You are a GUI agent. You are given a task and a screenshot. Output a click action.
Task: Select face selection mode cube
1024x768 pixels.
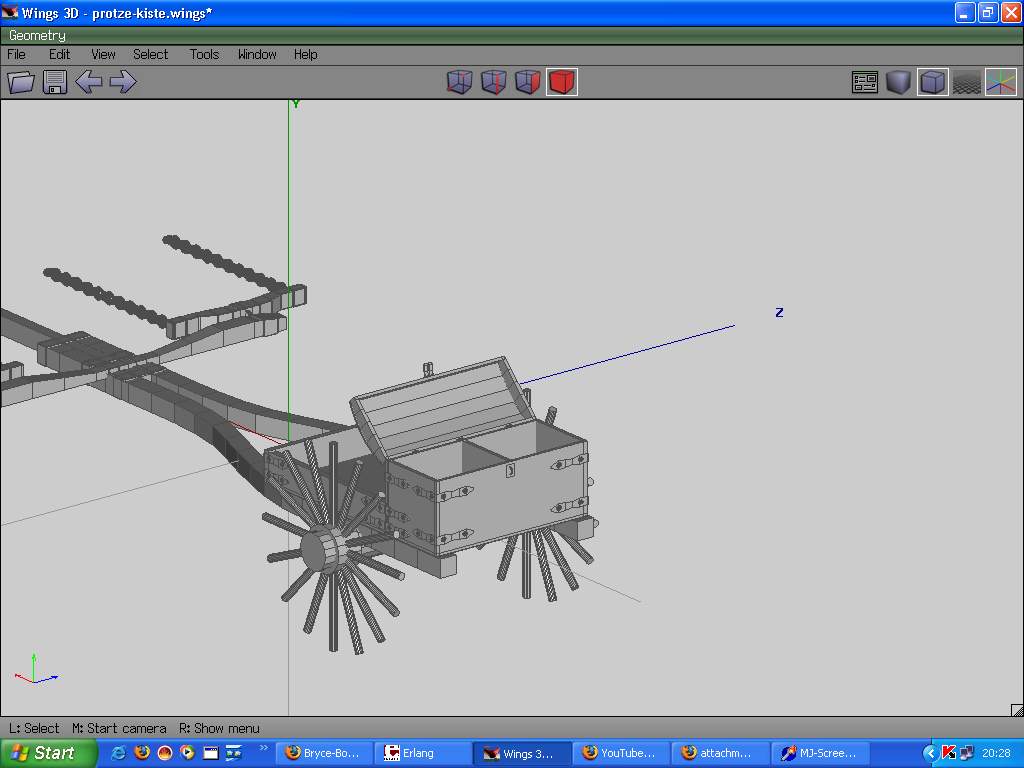pyautogui.click(x=528, y=82)
